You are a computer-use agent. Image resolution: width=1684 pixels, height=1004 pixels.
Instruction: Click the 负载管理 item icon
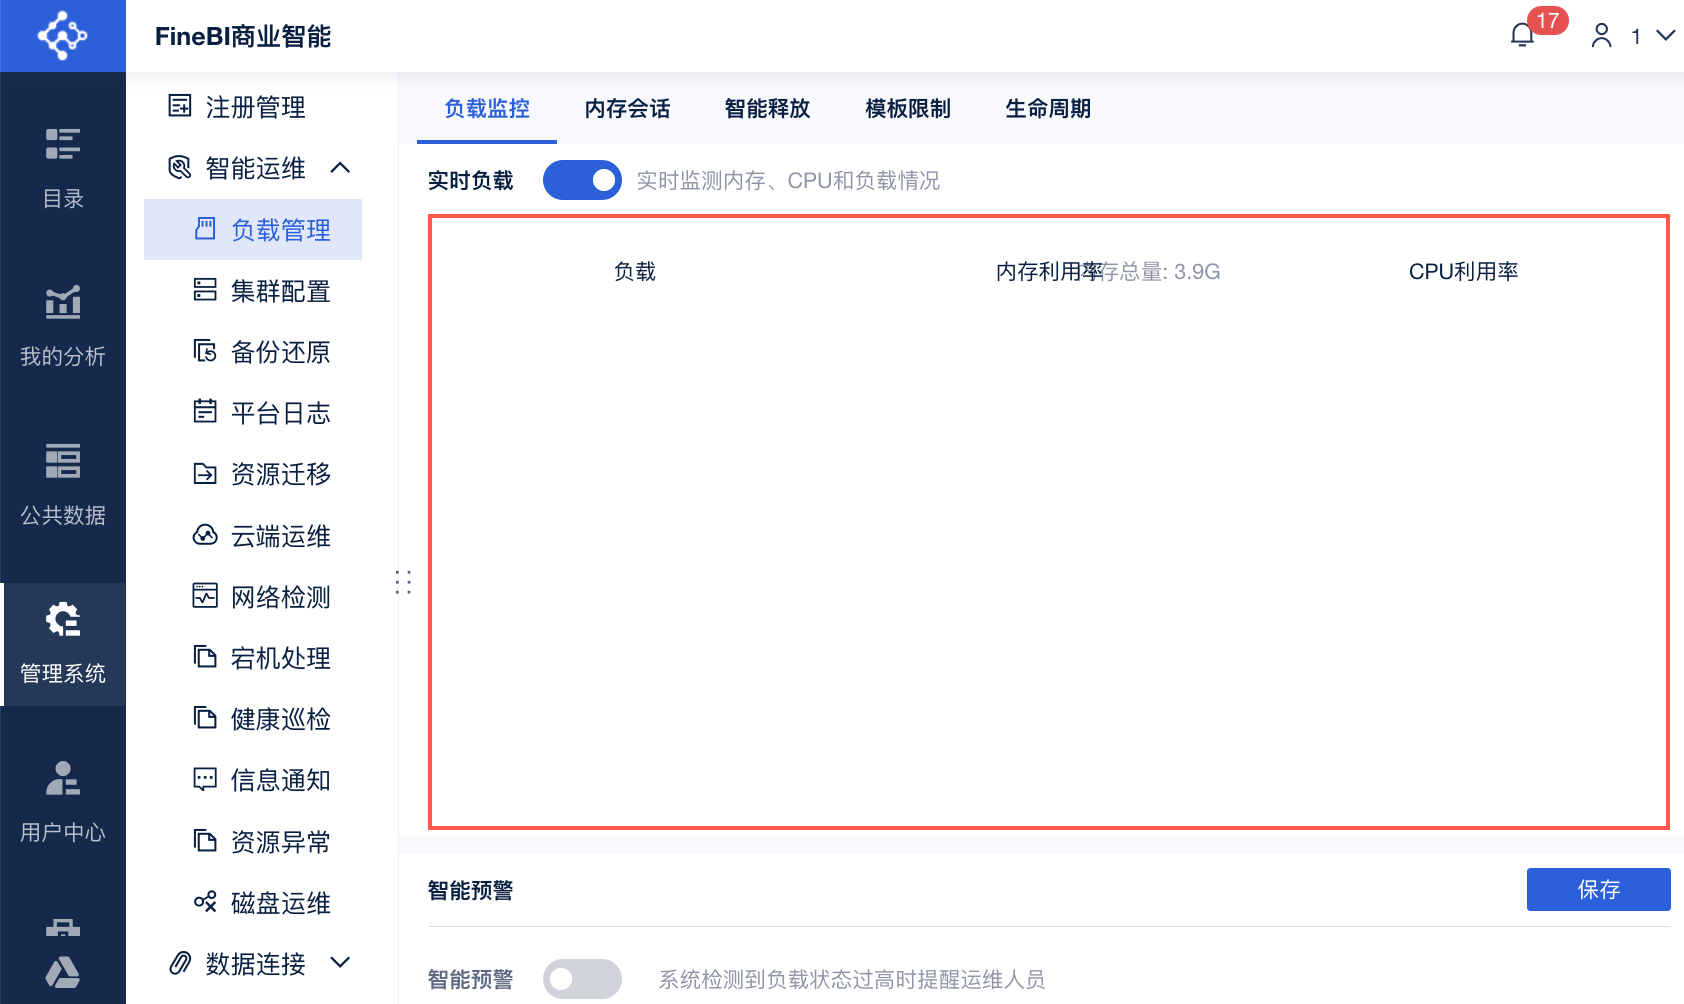tap(205, 229)
